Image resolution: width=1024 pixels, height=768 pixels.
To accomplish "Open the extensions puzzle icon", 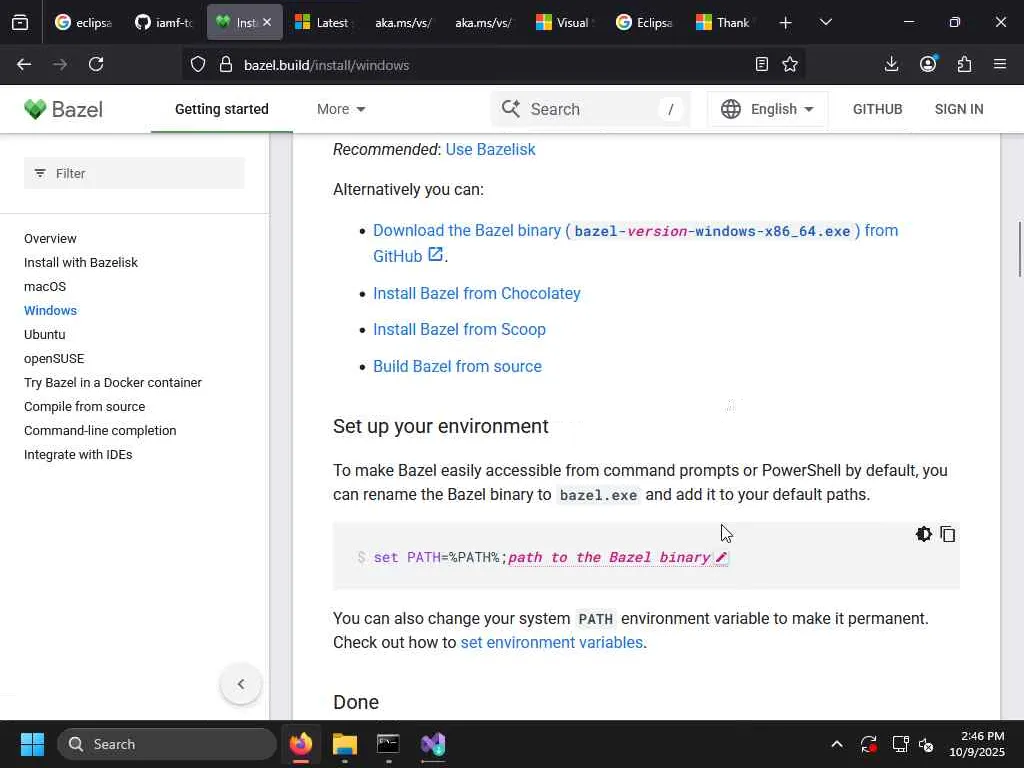I will click(964, 64).
